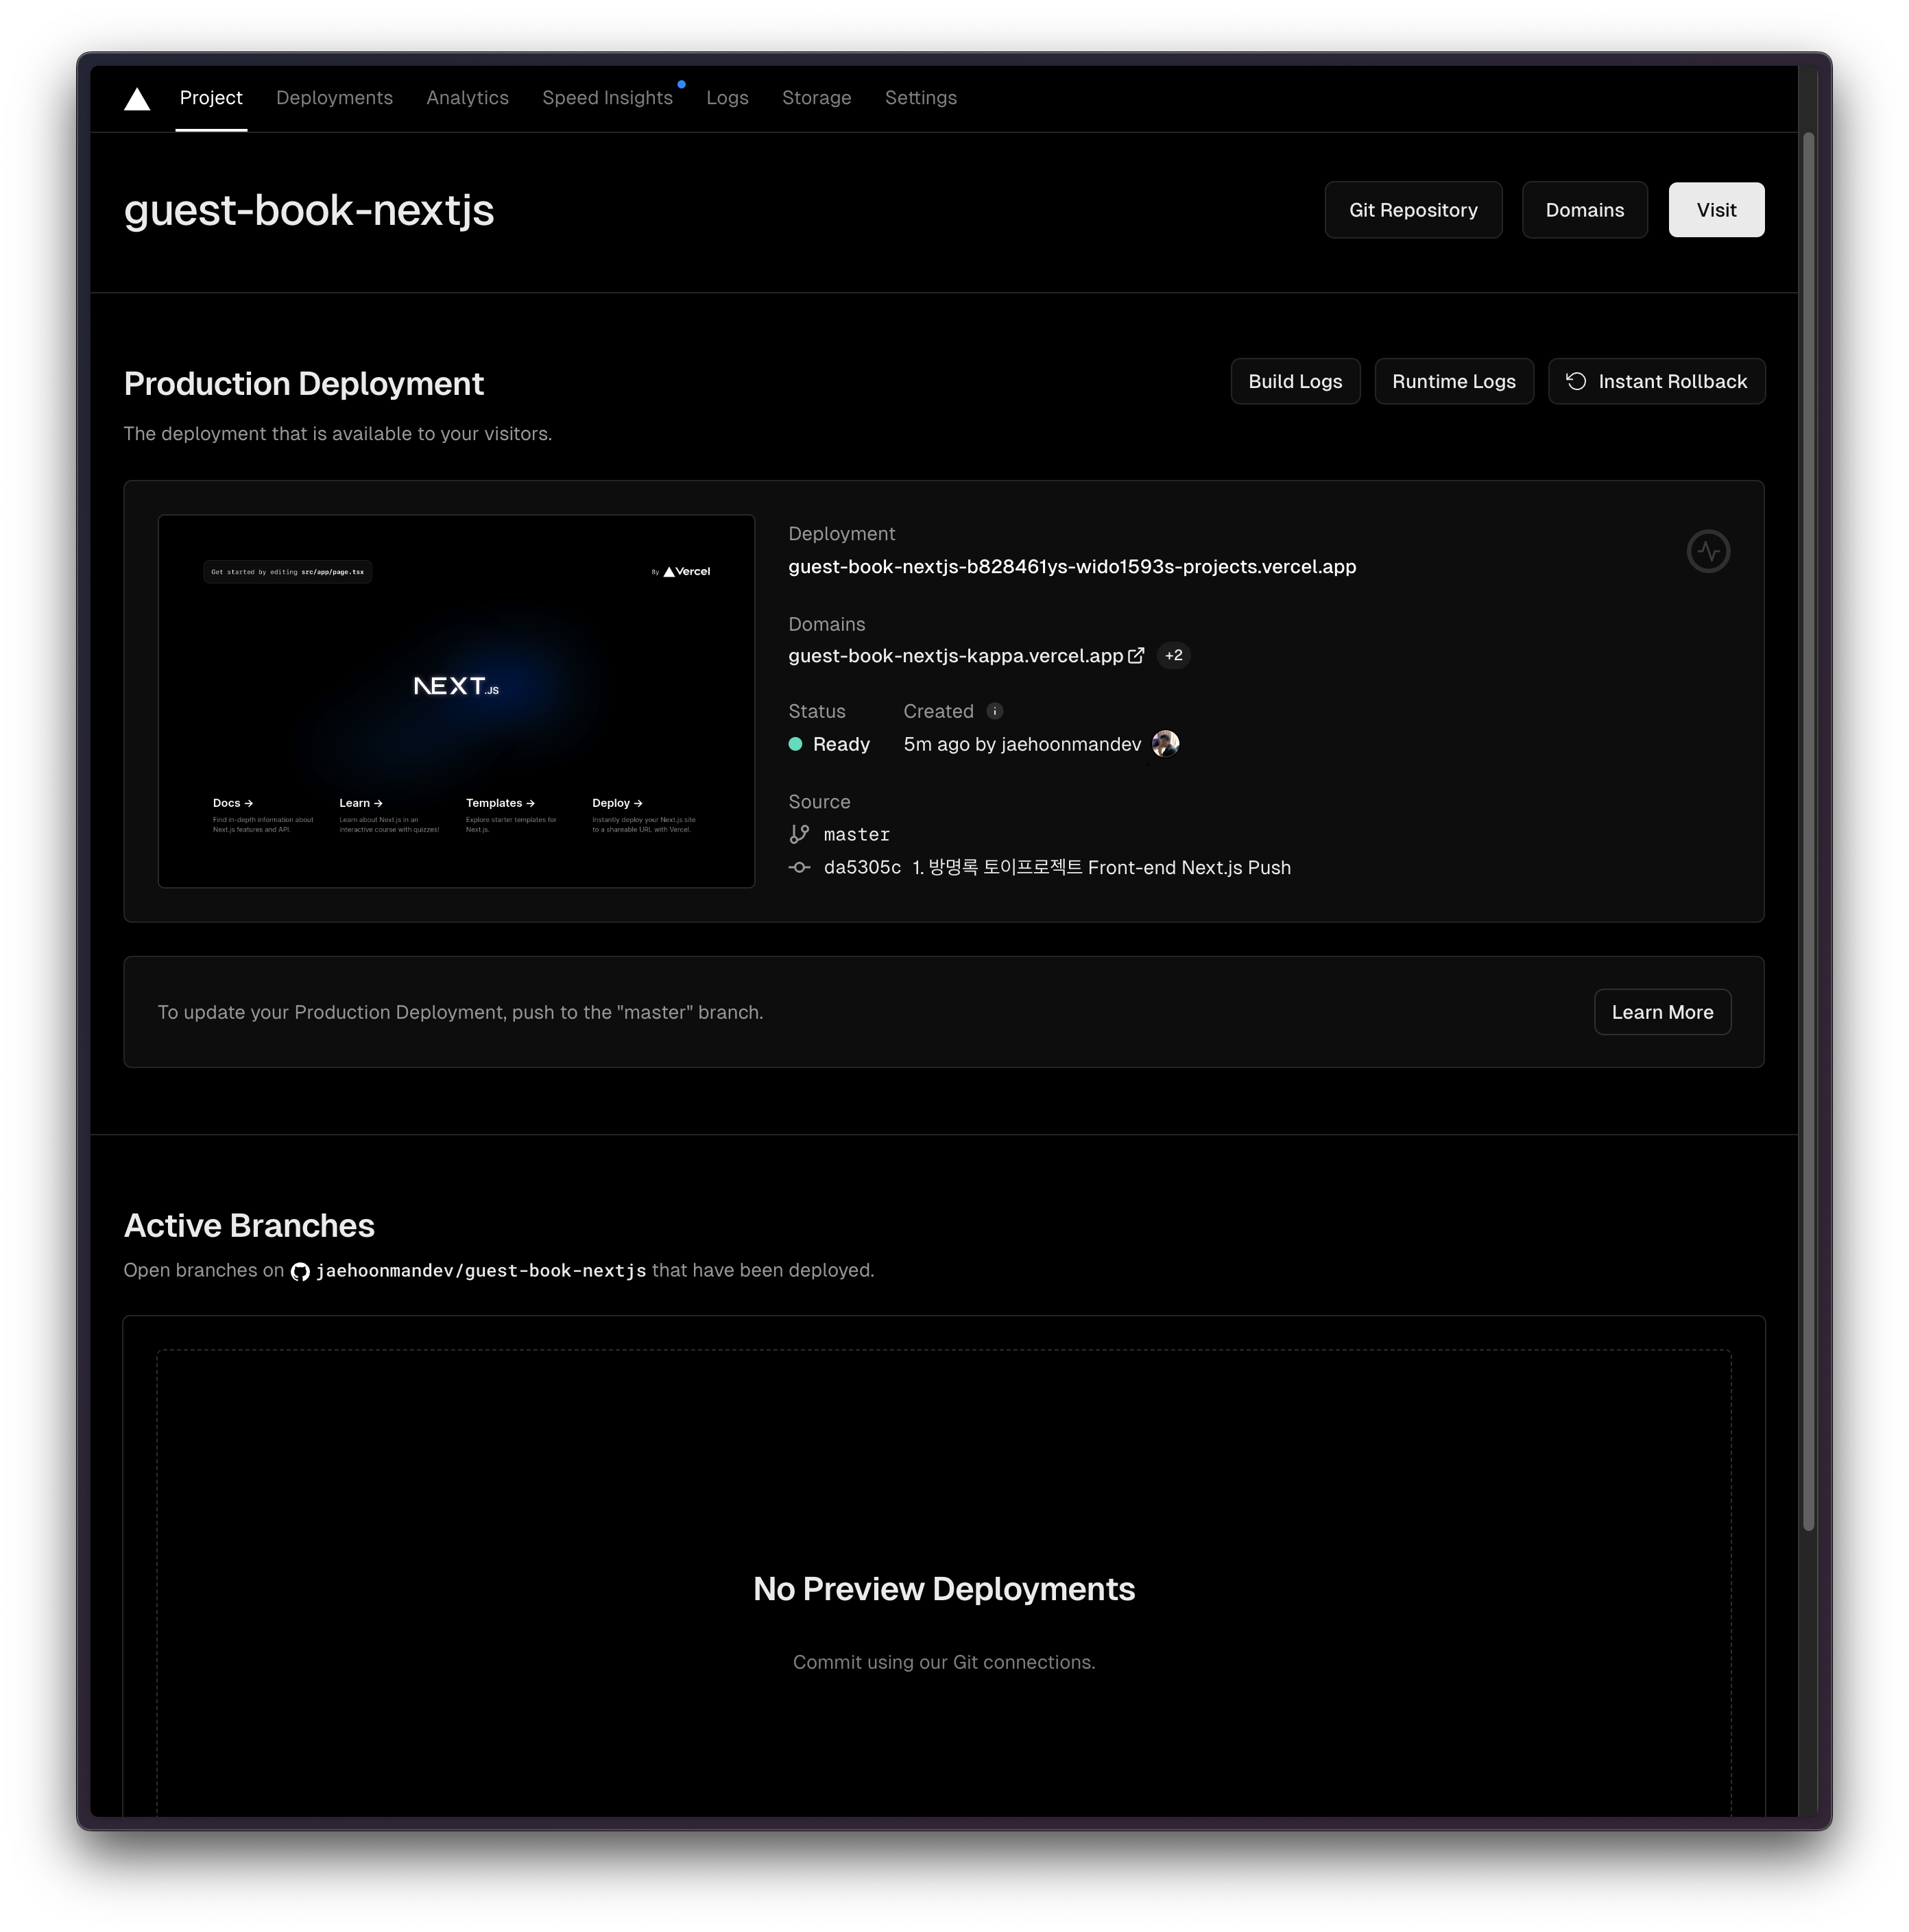Click the '5m ago by jaehoonmandev' text
Viewport: 1909px width, 1932px height.
tap(1022, 745)
